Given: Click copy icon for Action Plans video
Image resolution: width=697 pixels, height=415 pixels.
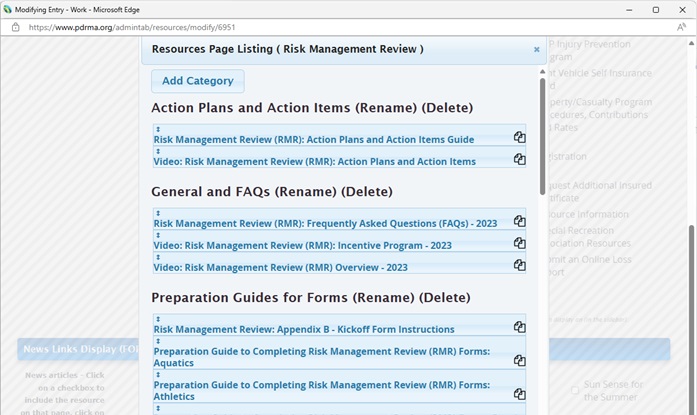Looking at the screenshot, I should click(519, 159).
